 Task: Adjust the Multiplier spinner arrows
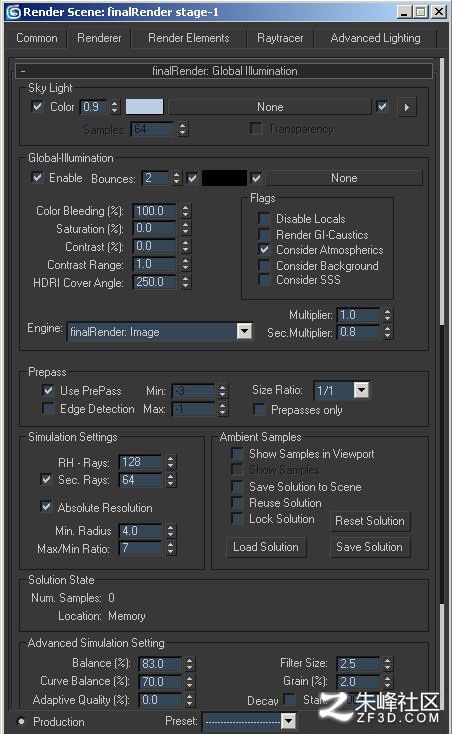tap(387, 315)
